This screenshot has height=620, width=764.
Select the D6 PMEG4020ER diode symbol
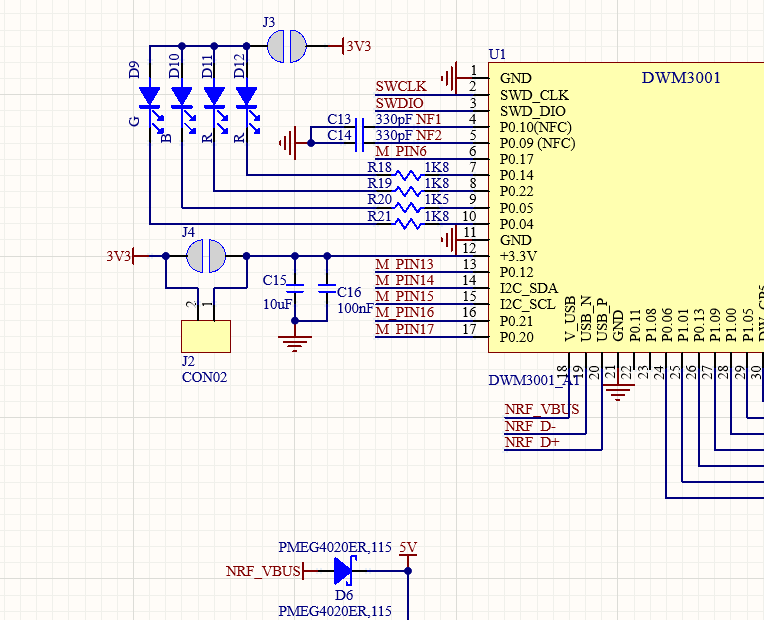[x=343, y=572]
